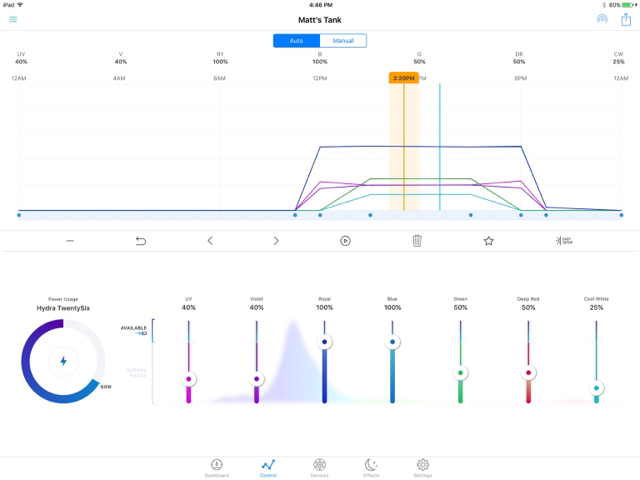
Task: Open the Effects tab
Action: (371, 468)
